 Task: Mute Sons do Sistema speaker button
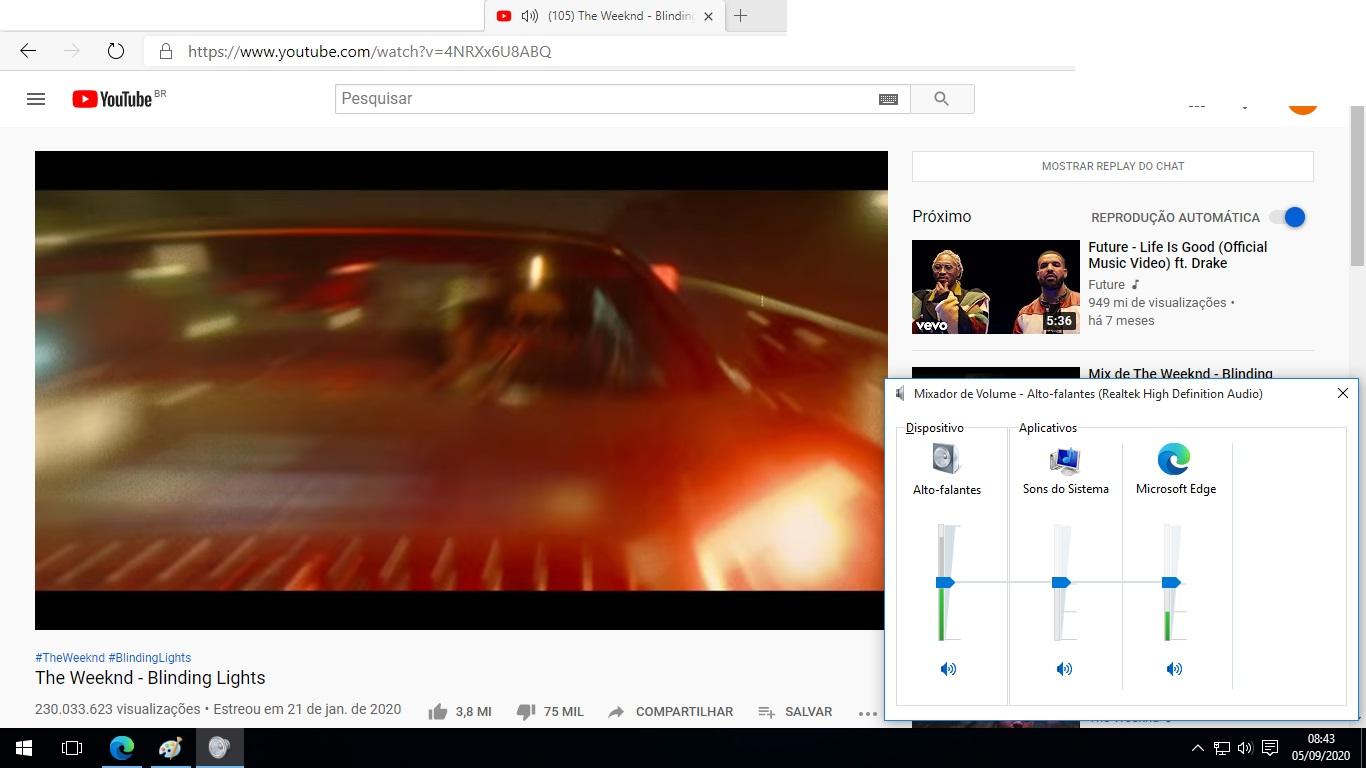pyautogui.click(x=1064, y=669)
